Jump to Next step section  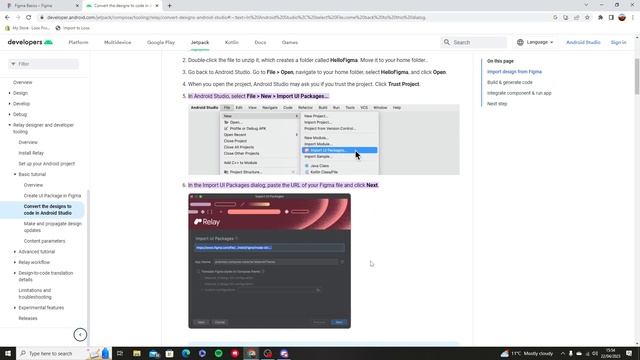point(497,104)
